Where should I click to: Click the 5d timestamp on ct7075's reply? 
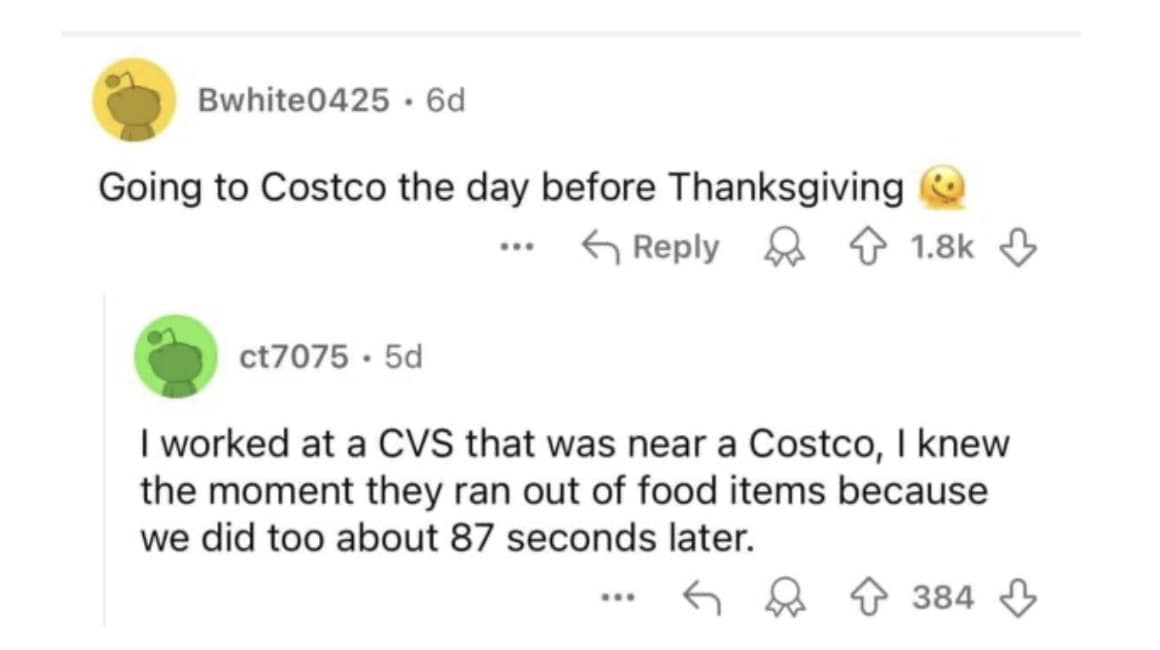coord(402,355)
